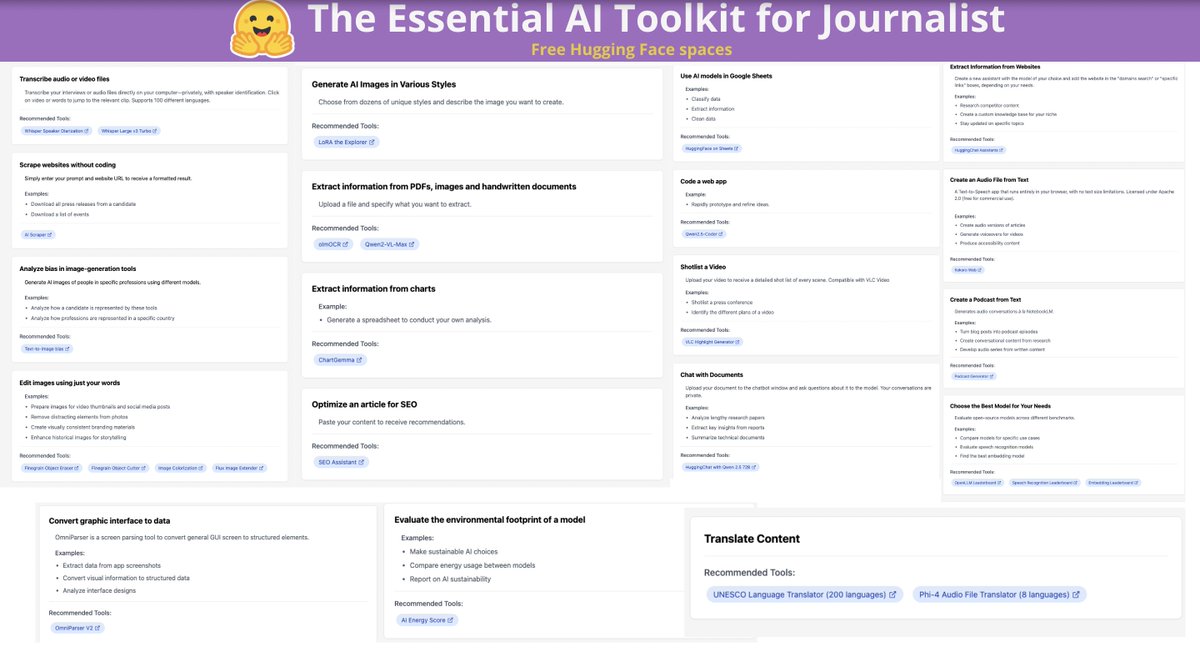The width and height of the screenshot is (1200, 667).
Task: Open the Whisper Large v3 Turbo link
Action: coord(129,131)
